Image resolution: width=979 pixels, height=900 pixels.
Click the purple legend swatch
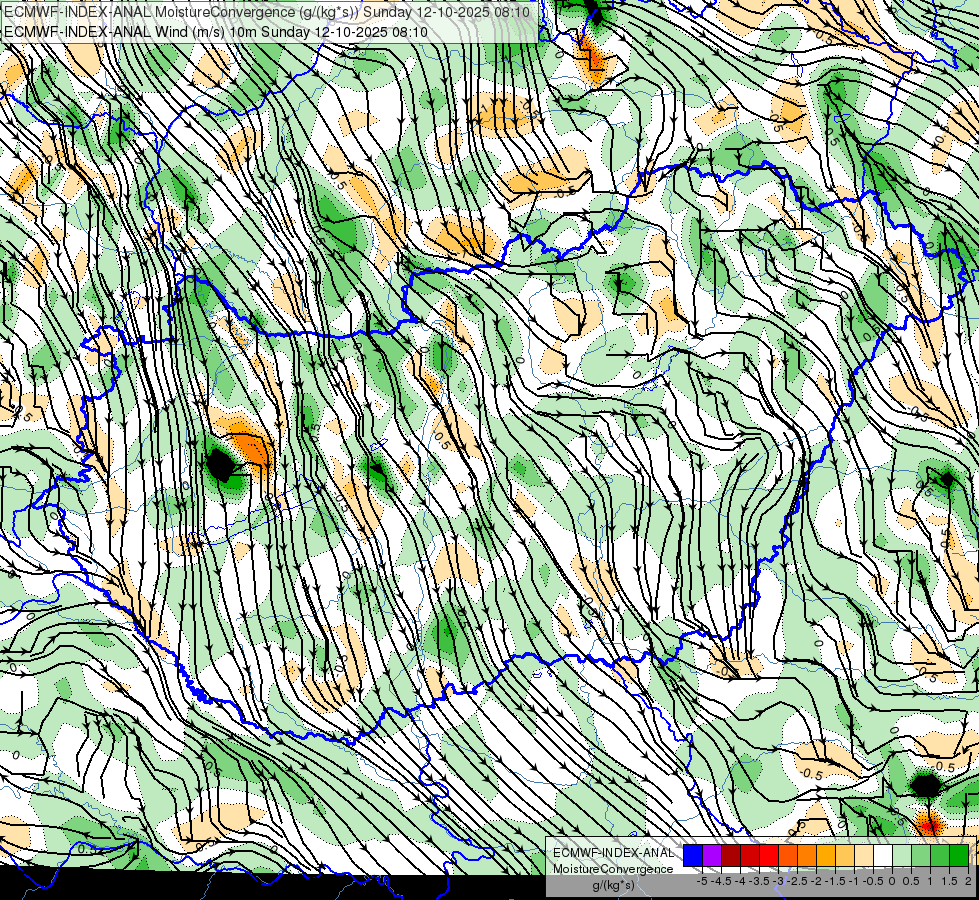[x=712, y=856]
